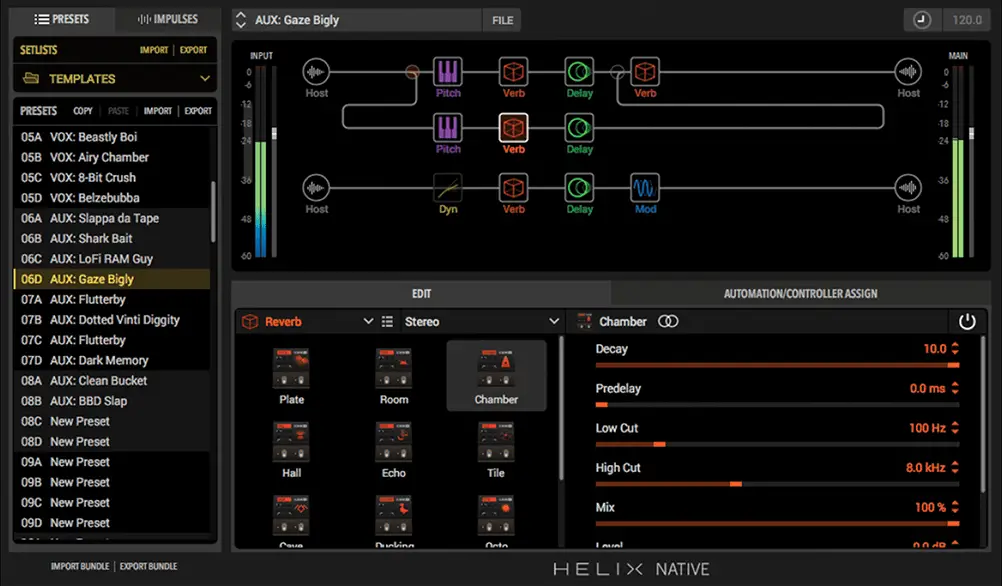Choose the Chamber reverb model
This screenshot has height=586, width=1002.
496,376
